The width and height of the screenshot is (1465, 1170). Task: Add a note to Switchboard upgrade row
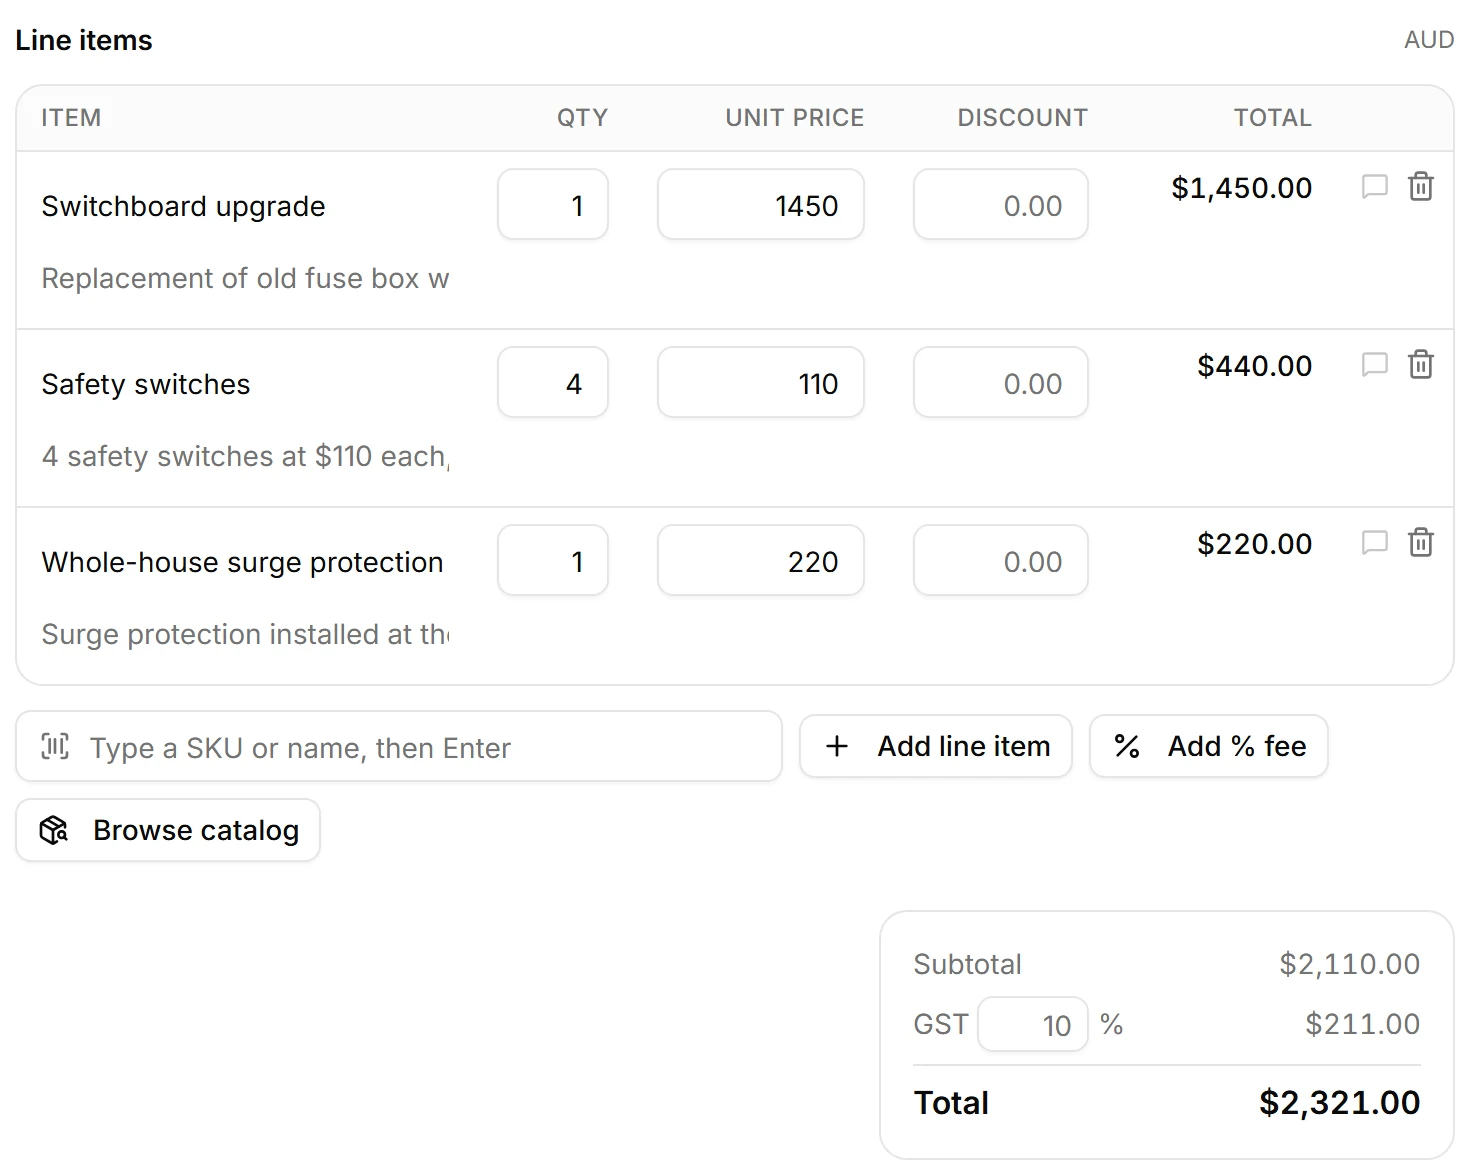click(x=1375, y=187)
